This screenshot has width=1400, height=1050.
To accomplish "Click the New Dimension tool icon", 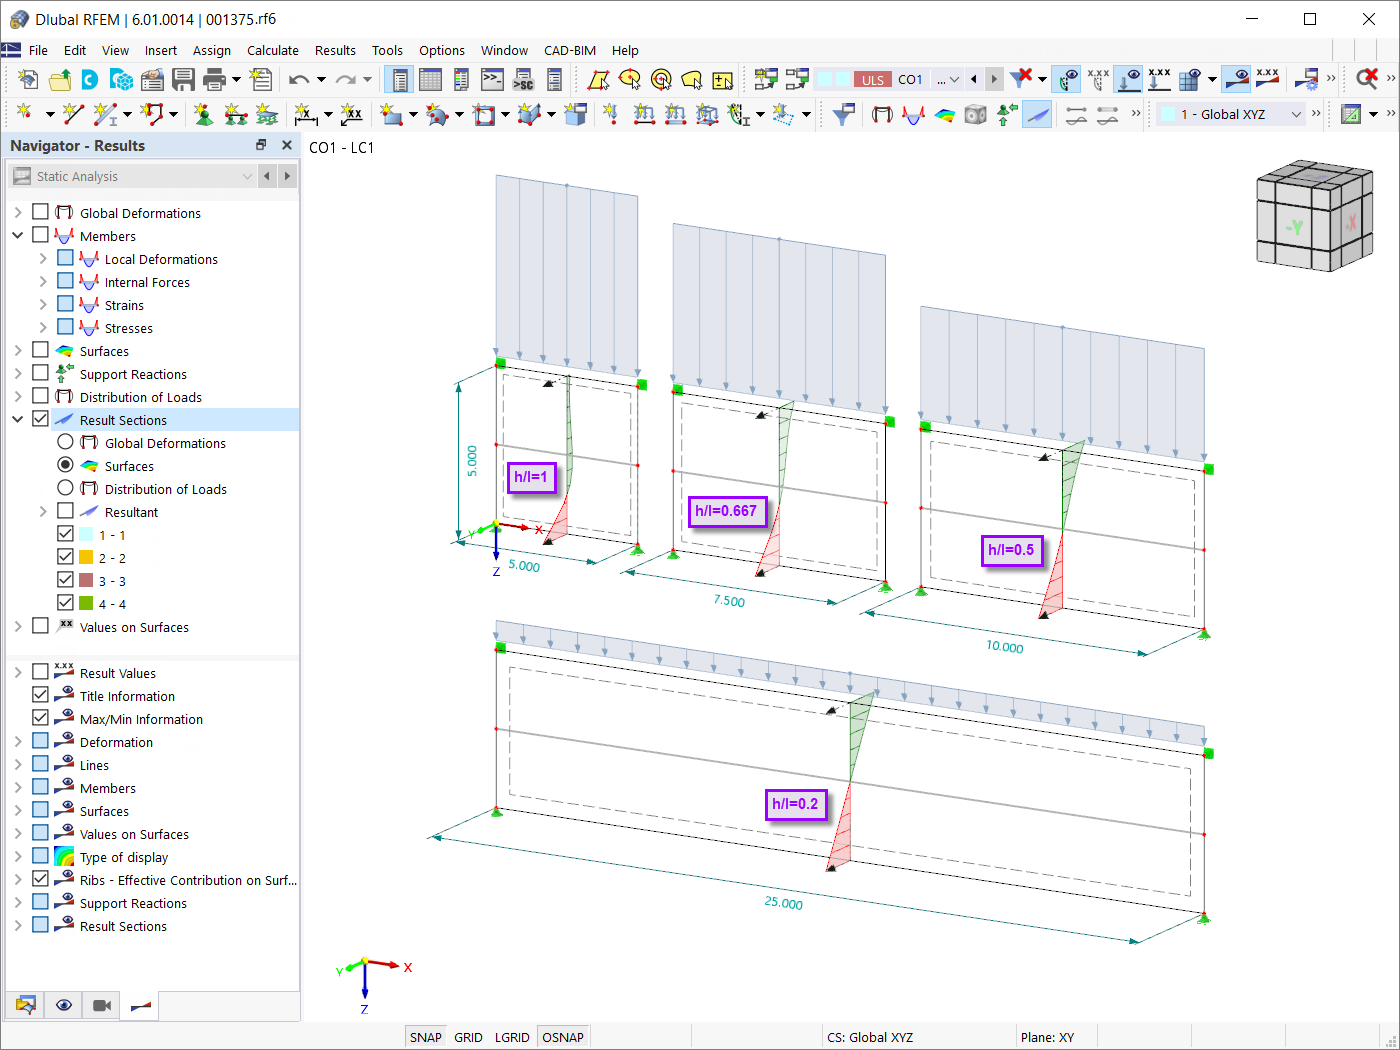I will (x=305, y=114).
